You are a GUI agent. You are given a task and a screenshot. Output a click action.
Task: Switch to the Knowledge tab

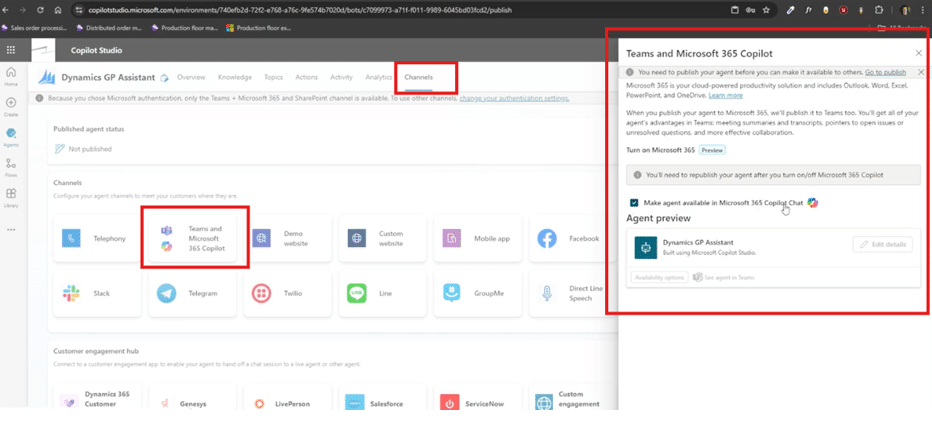(x=235, y=77)
